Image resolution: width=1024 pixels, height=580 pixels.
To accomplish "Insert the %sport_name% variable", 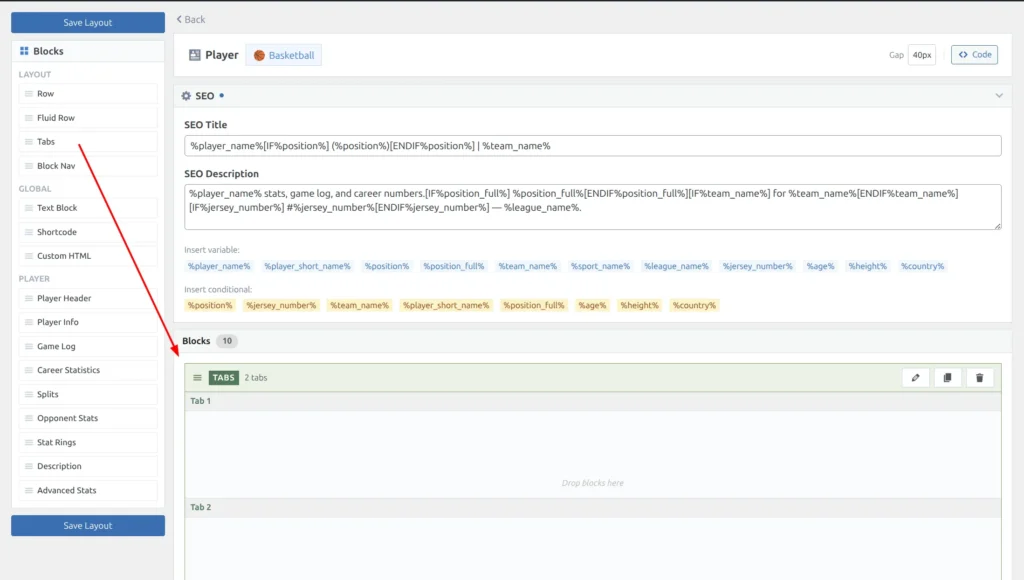I will coord(600,266).
